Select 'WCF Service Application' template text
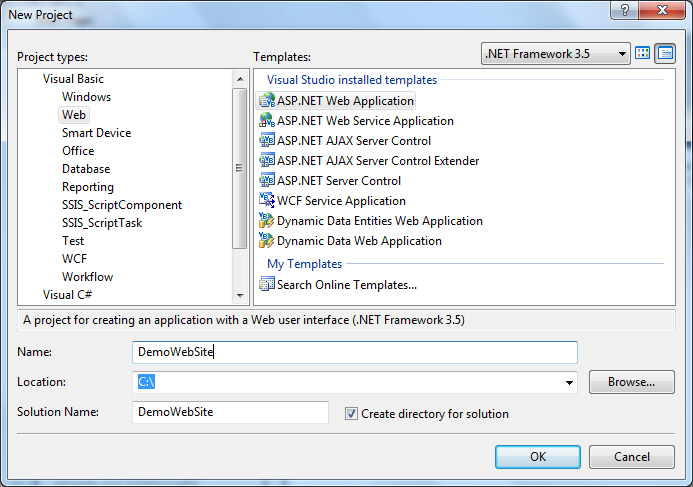This screenshot has width=693, height=487. (341, 201)
